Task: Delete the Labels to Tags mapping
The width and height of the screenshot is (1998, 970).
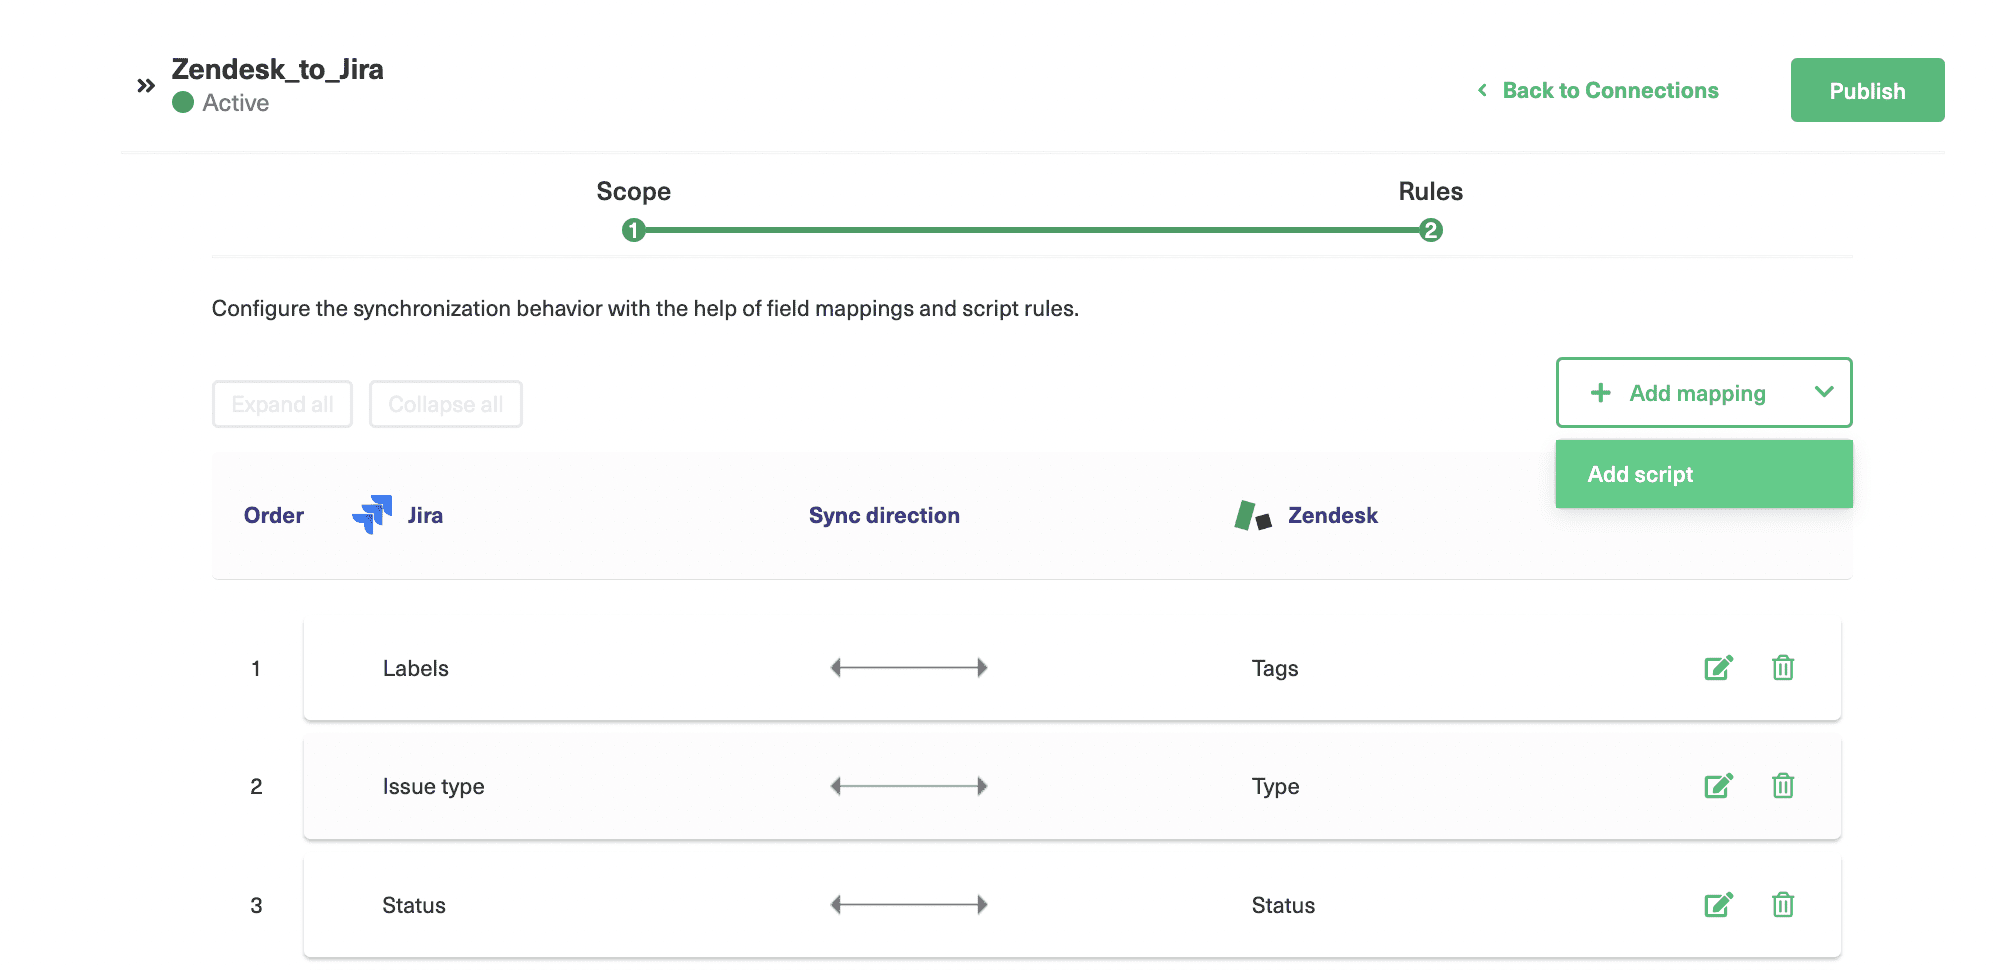Action: [x=1783, y=668]
